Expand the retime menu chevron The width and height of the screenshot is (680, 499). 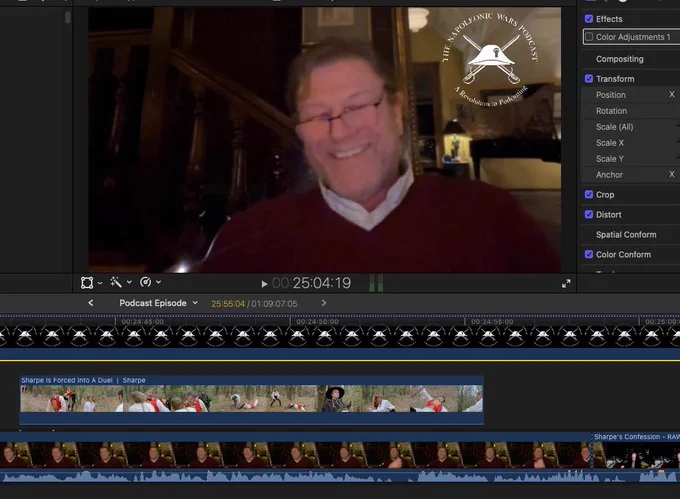(x=159, y=282)
